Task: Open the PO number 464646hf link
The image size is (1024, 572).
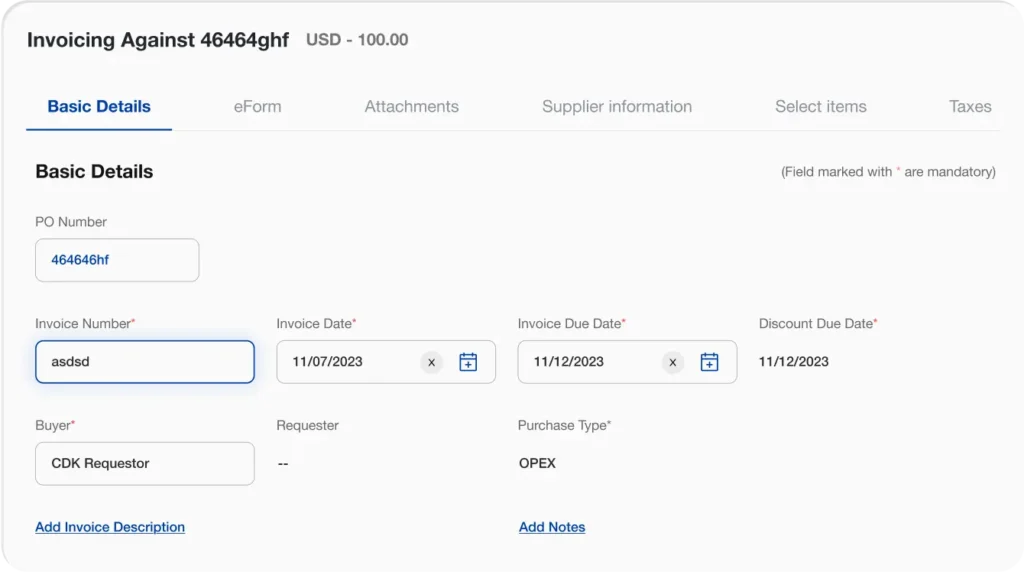Action: click(x=80, y=260)
